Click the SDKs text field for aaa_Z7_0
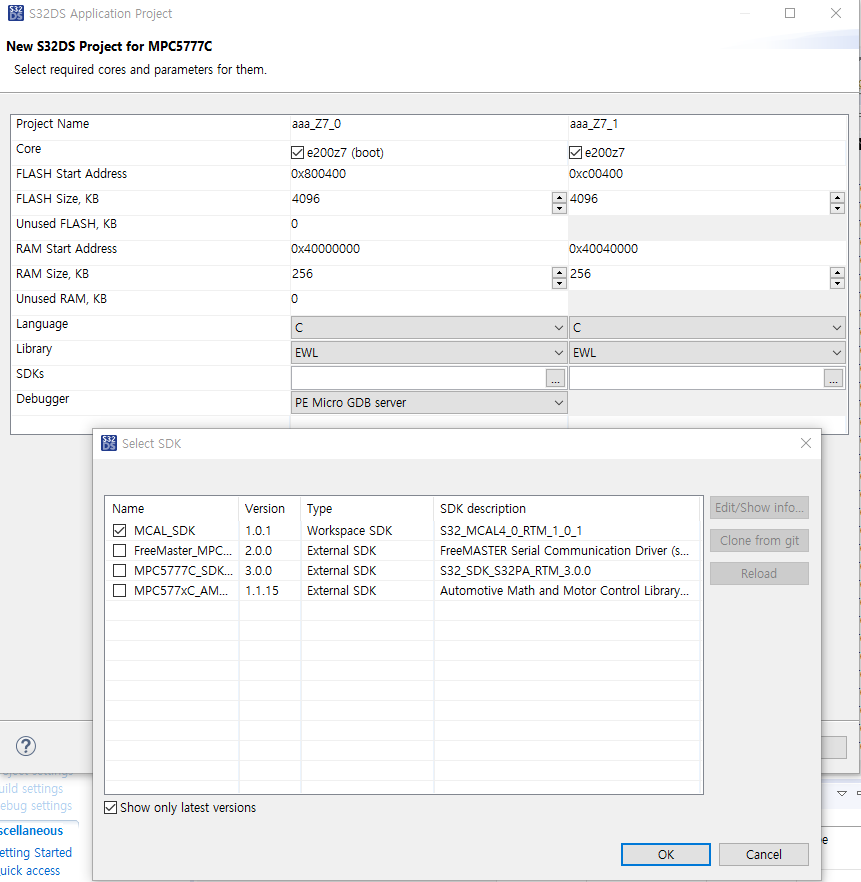The height and width of the screenshot is (882, 861). coord(418,378)
